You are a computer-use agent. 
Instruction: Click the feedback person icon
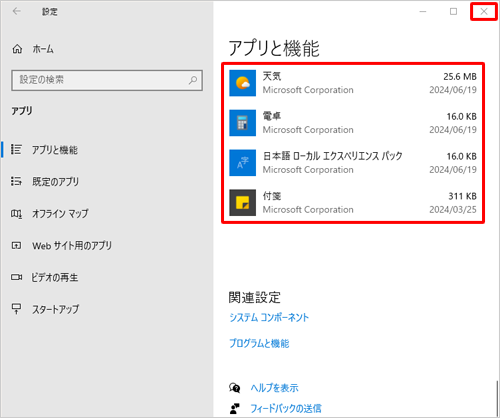coord(235,409)
